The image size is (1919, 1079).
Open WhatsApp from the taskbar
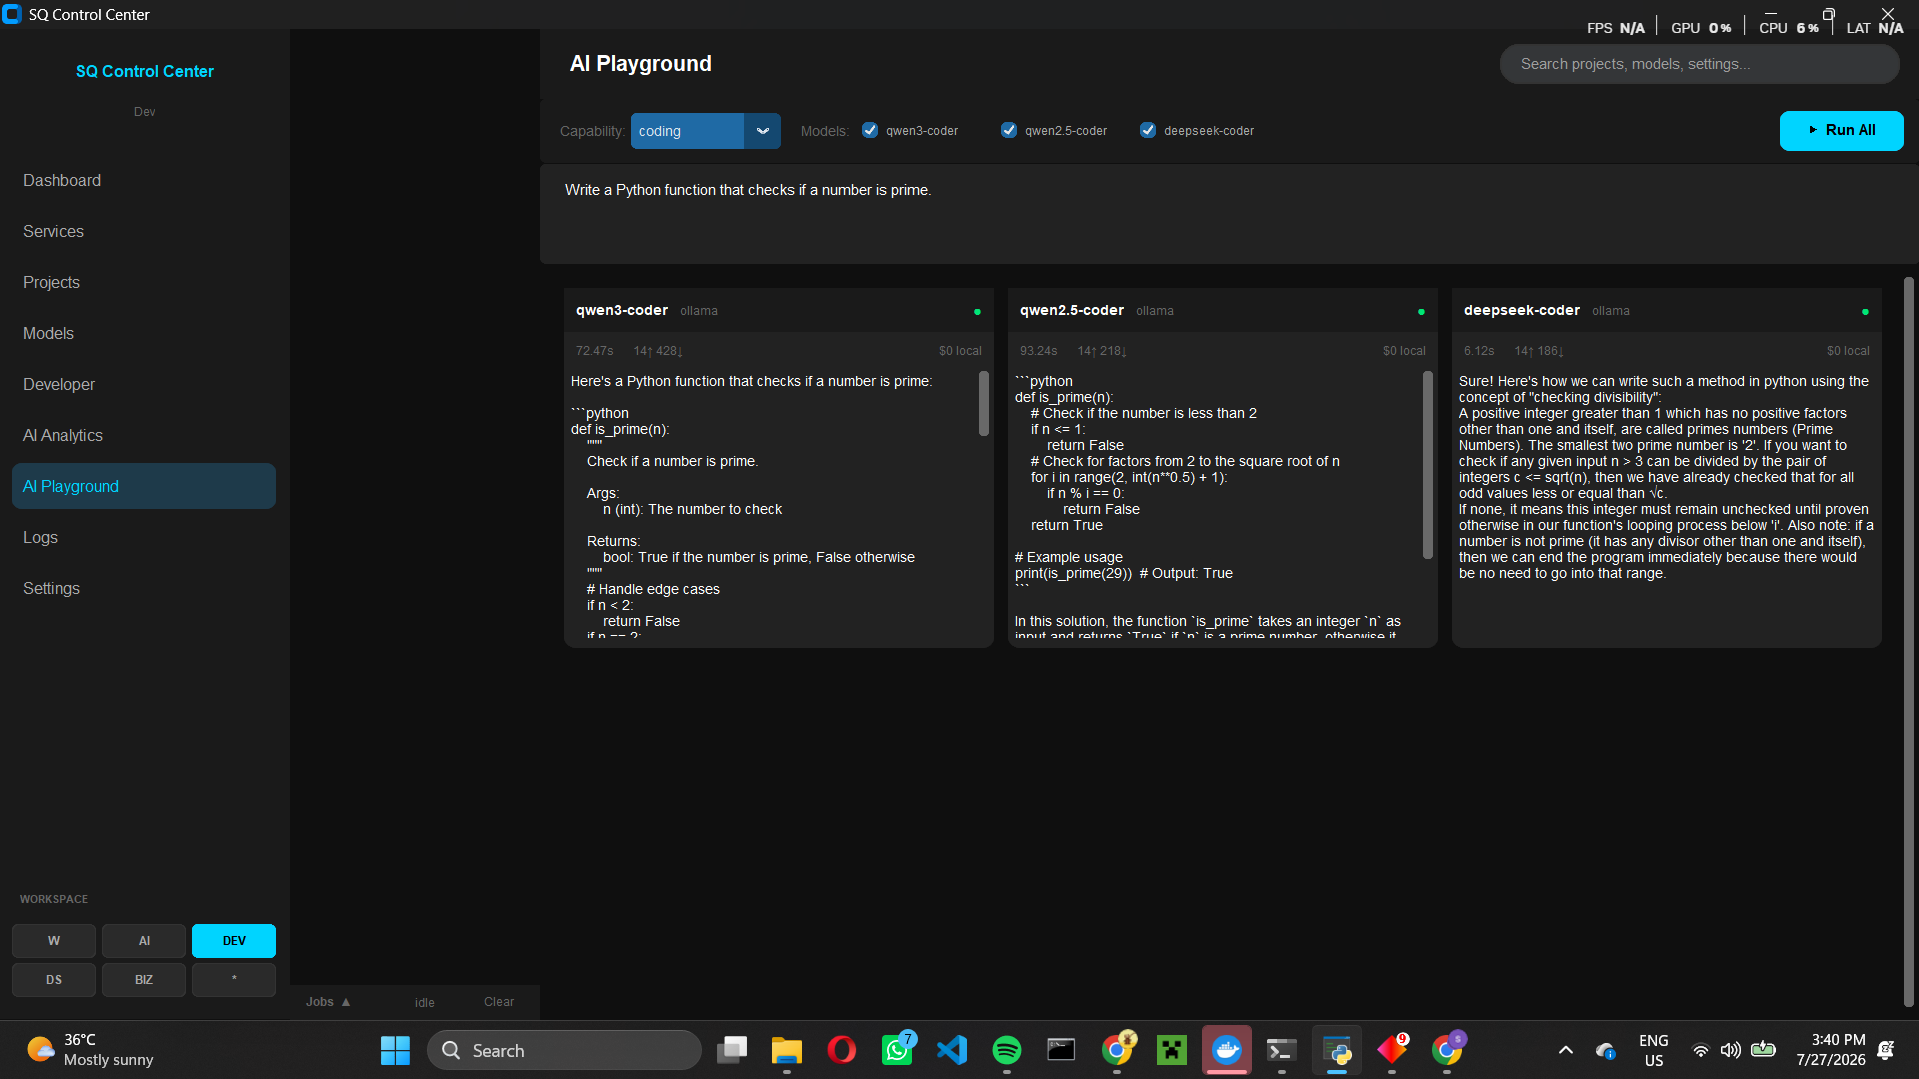coord(897,1050)
